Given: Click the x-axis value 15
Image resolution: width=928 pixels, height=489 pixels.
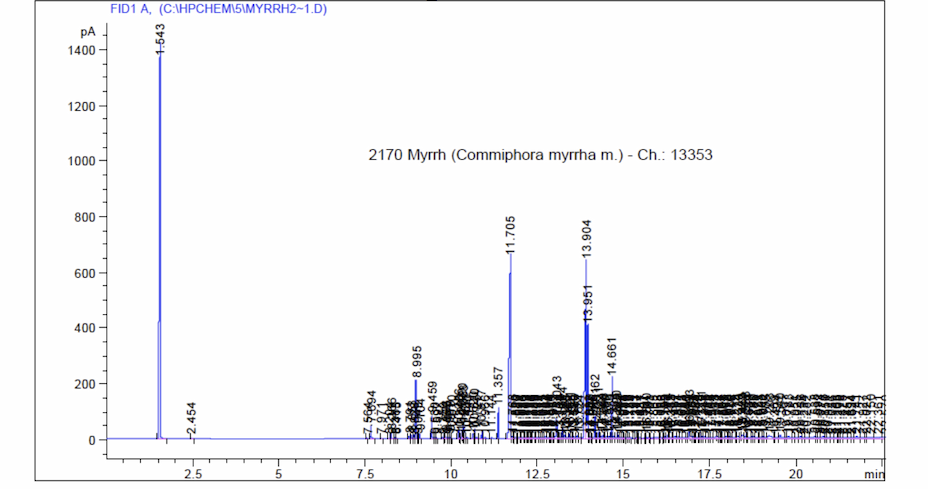Looking at the screenshot, I should tap(623, 474).
